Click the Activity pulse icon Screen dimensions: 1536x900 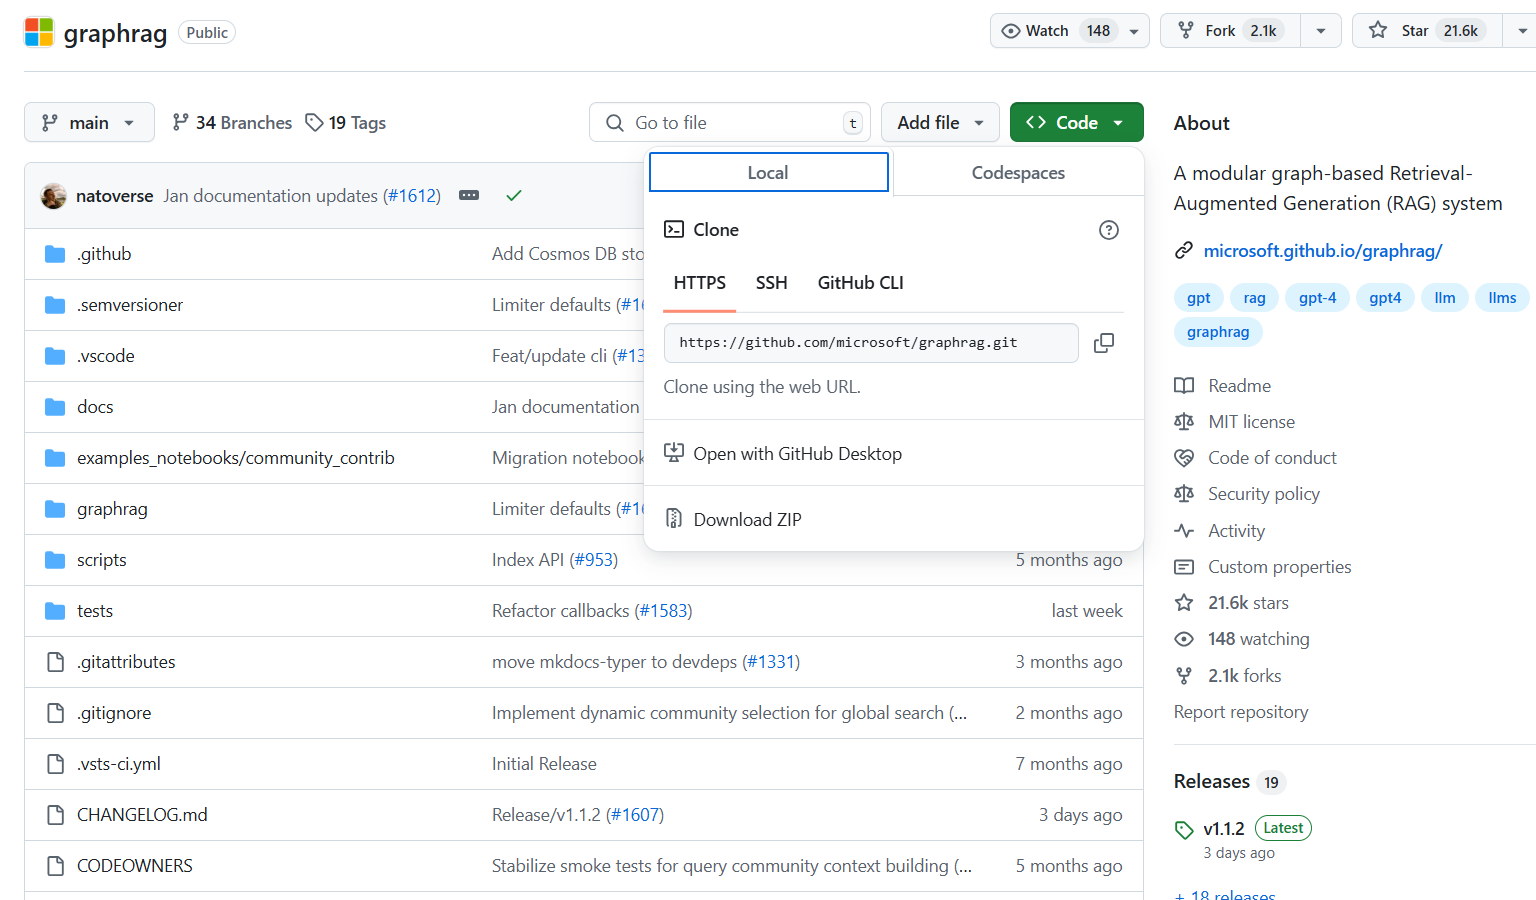click(x=1184, y=531)
